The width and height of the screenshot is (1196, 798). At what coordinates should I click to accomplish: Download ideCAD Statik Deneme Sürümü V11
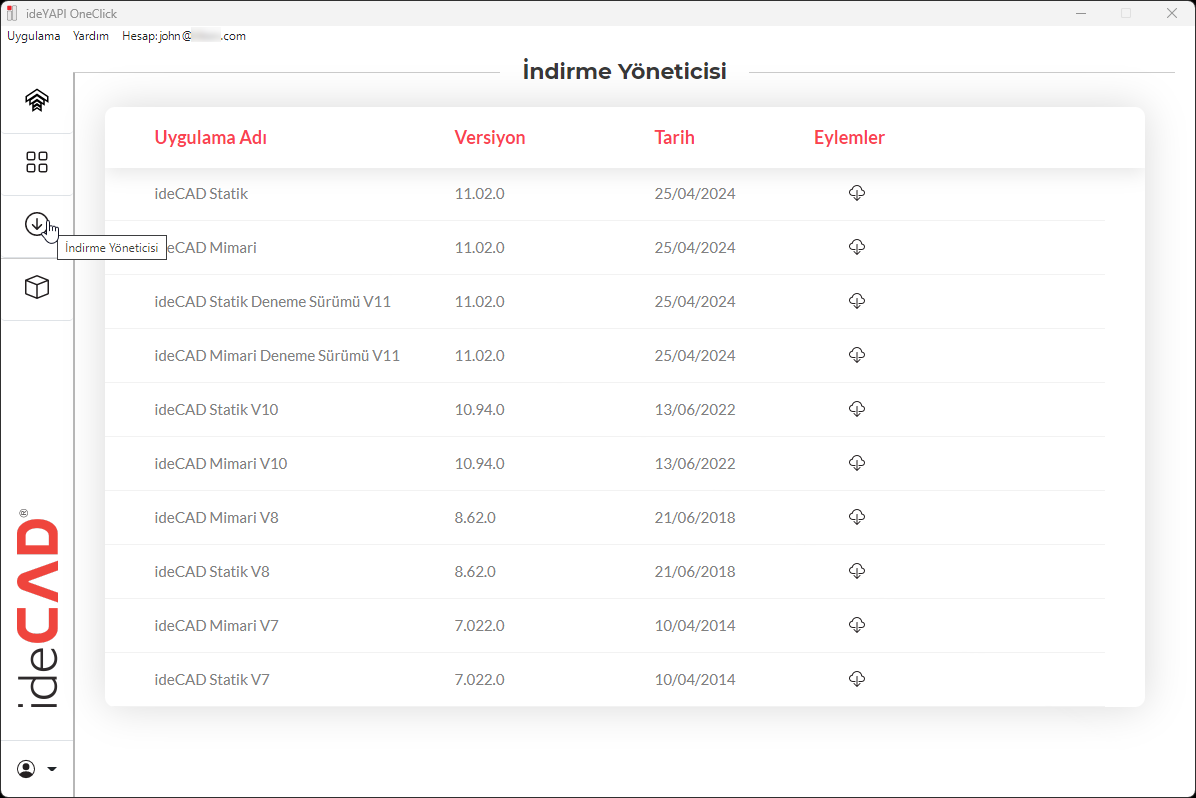coord(856,301)
